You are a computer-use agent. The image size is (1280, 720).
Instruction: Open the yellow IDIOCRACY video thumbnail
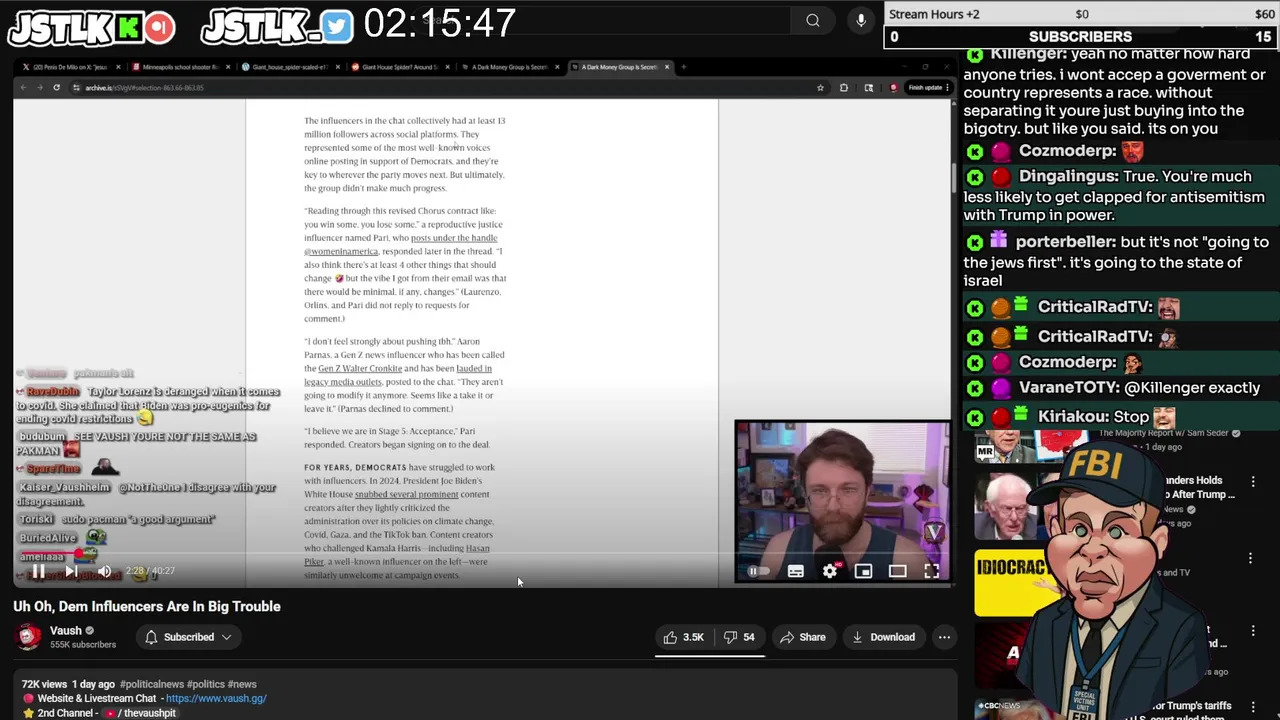click(x=1012, y=582)
